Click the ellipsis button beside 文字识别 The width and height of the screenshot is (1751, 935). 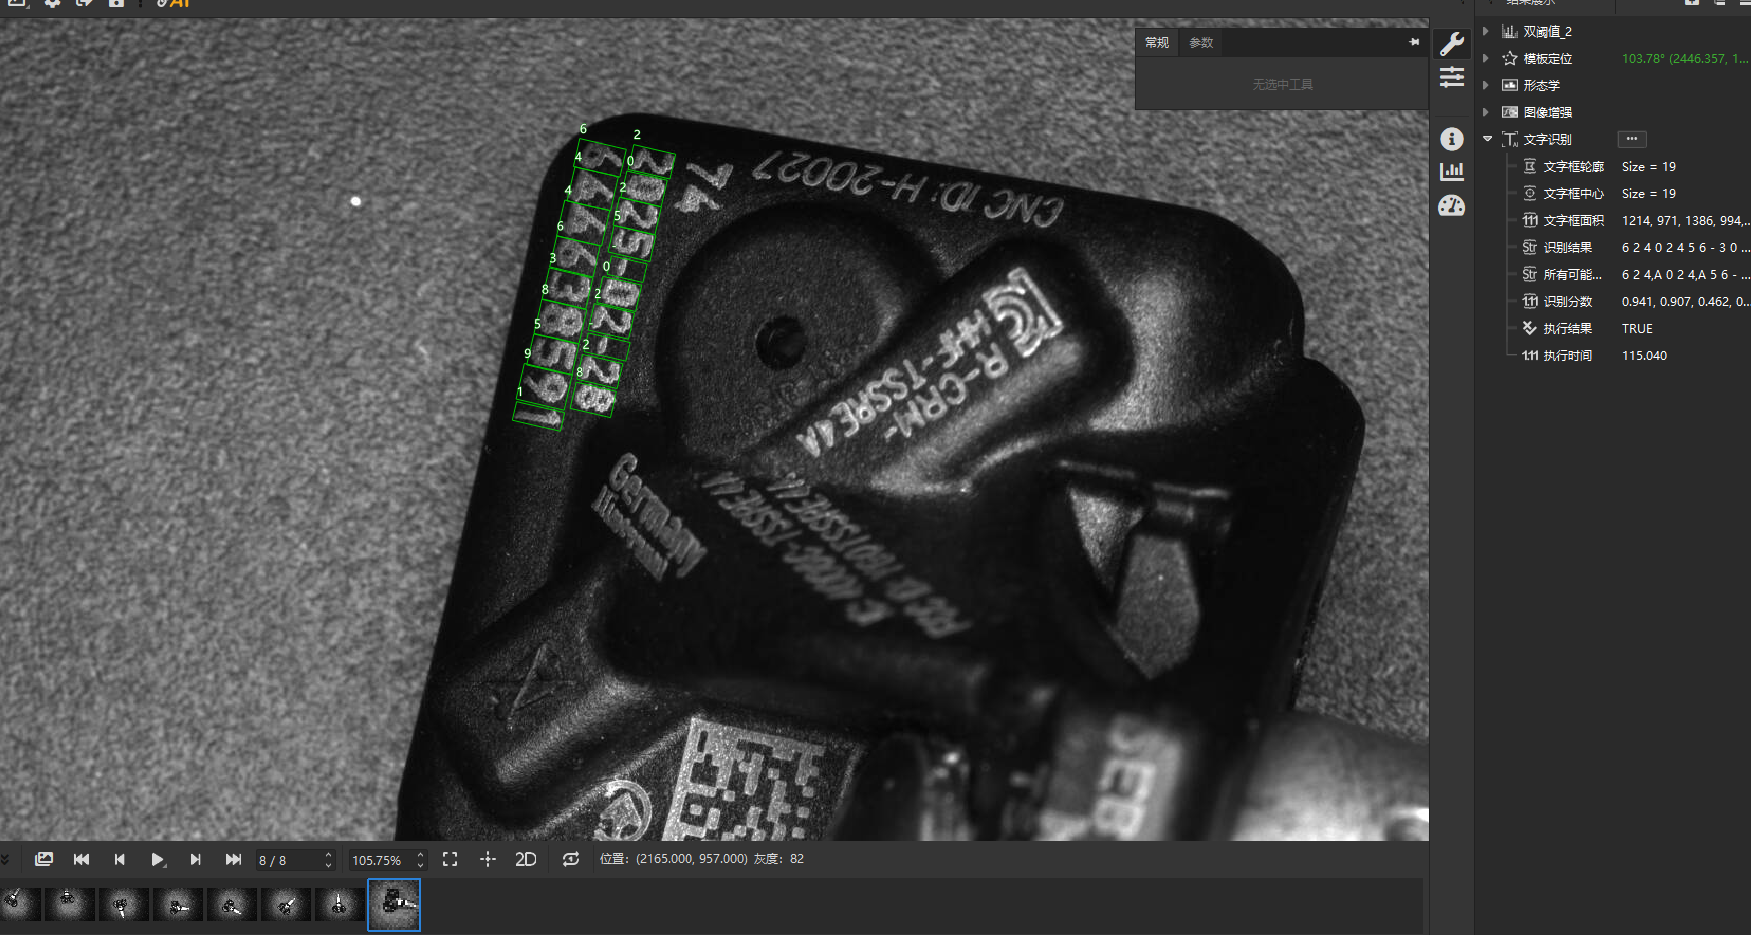tap(1632, 139)
